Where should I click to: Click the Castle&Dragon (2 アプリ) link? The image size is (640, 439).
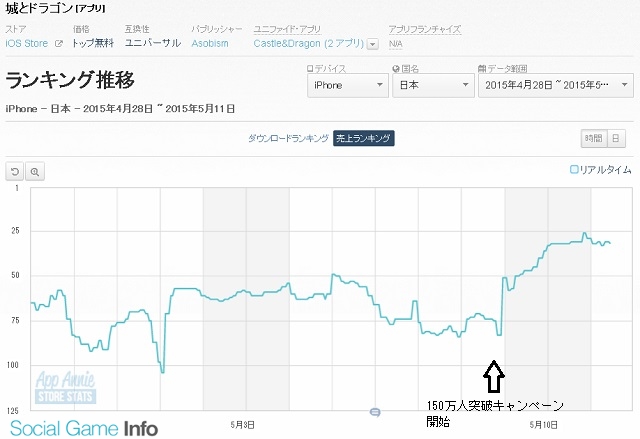point(308,44)
